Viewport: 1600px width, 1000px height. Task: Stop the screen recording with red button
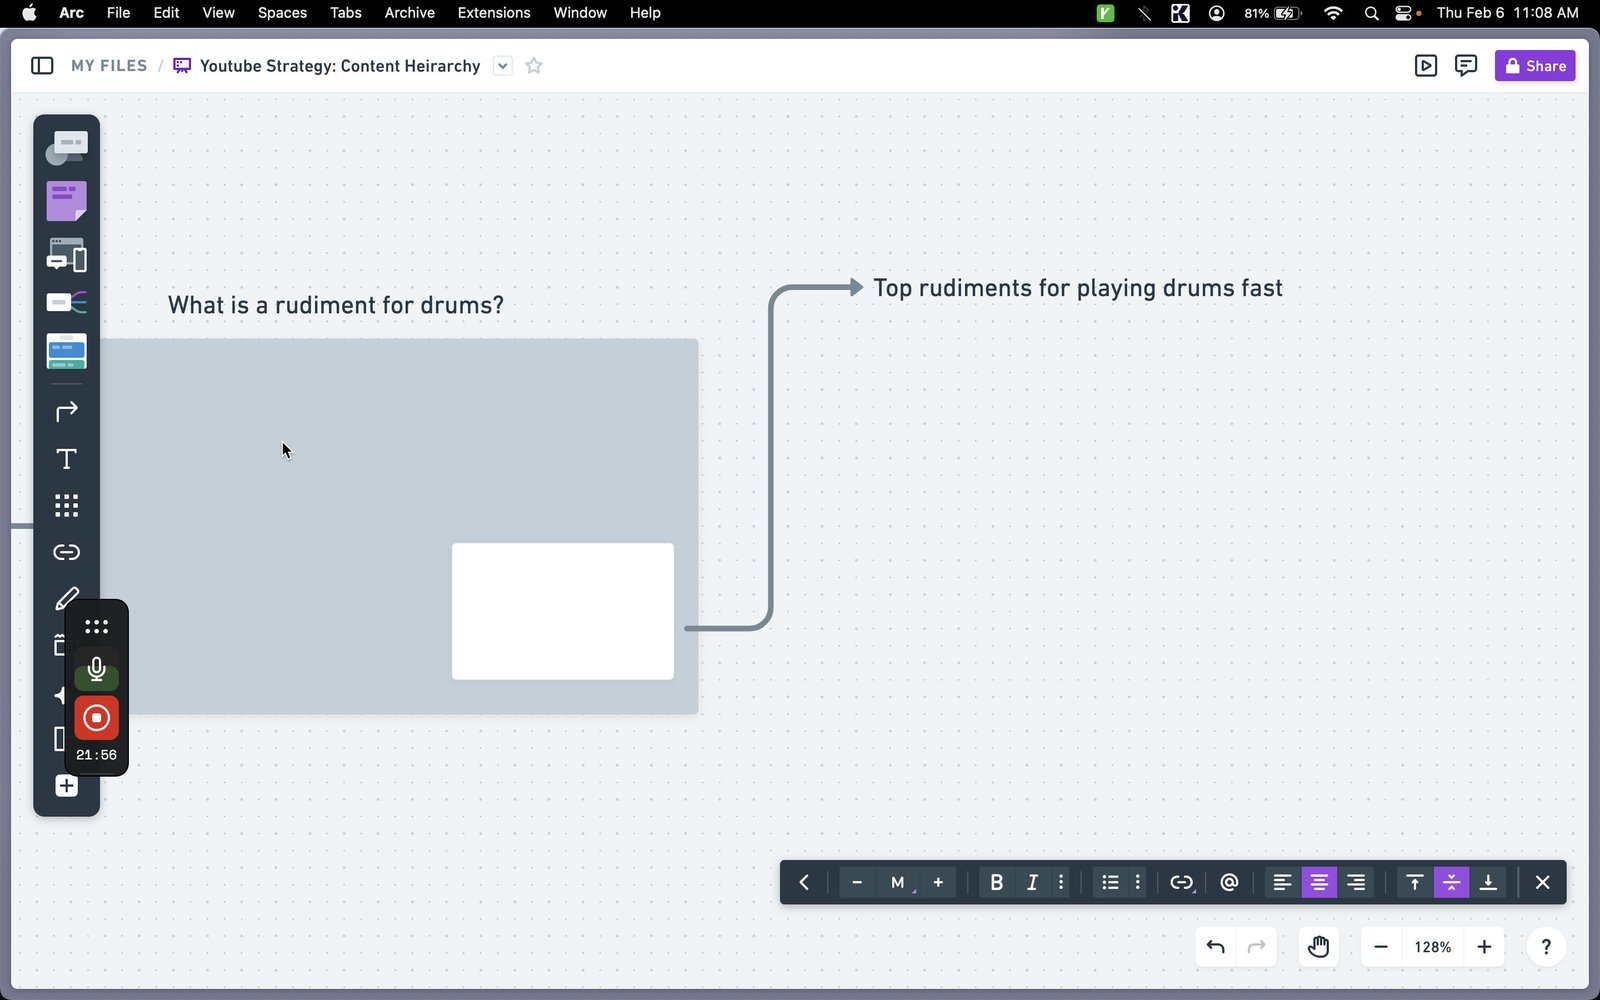pyautogui.click(x=96, y=717)
